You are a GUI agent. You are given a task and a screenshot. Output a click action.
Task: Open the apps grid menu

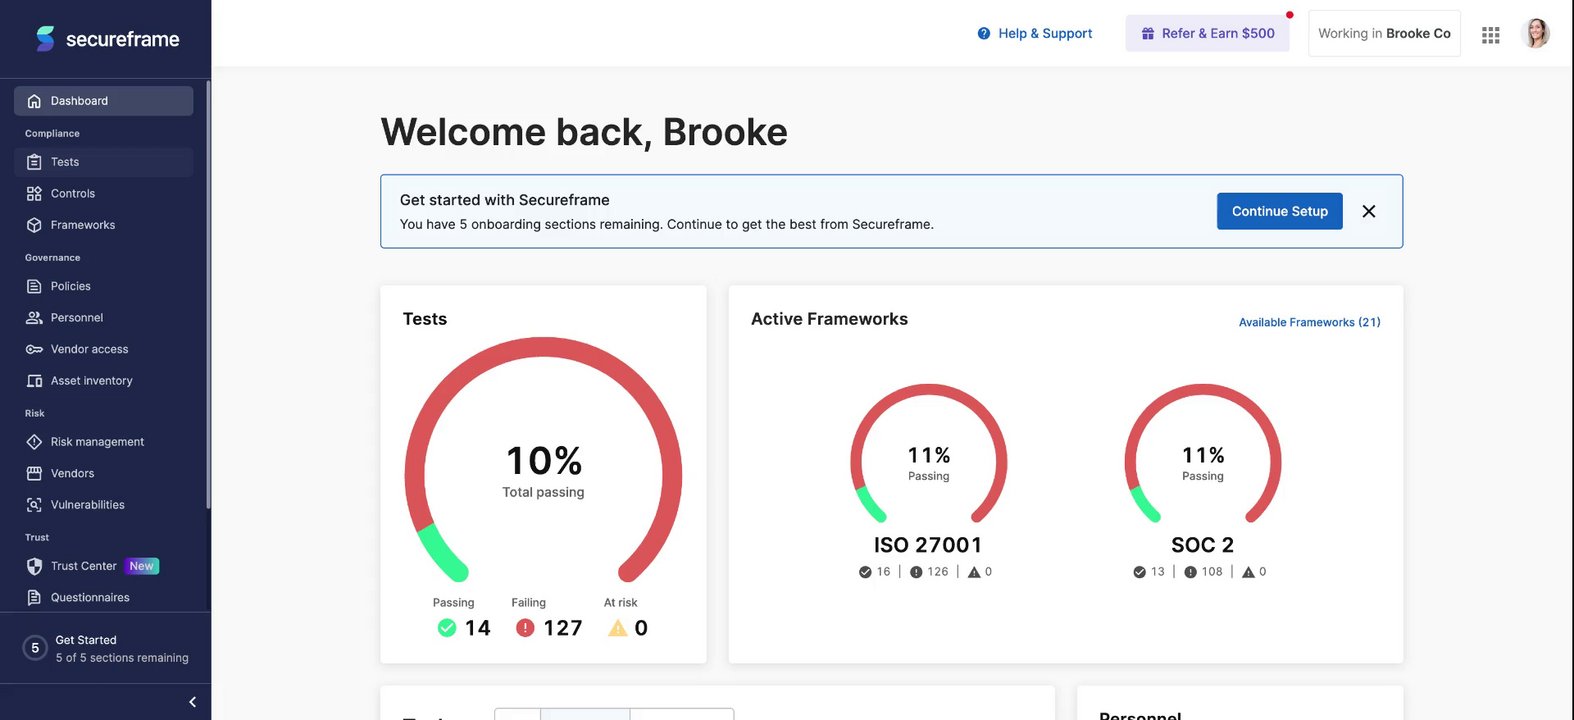pos(1490,35)
